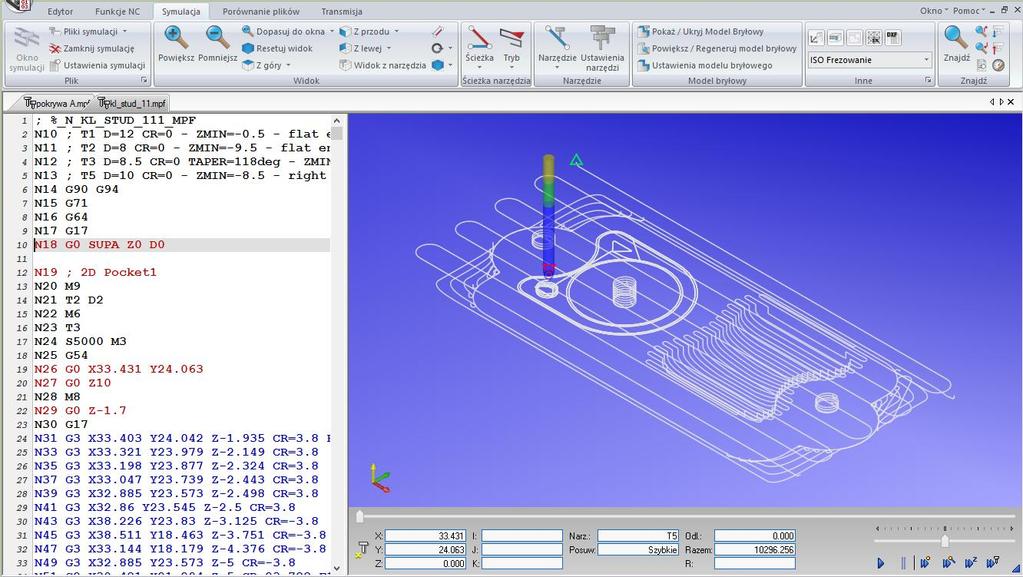The width and height of the screenshot is (1023, 577).
Task: Click the tool status icon beside coordinates
Action: point(363,550)
